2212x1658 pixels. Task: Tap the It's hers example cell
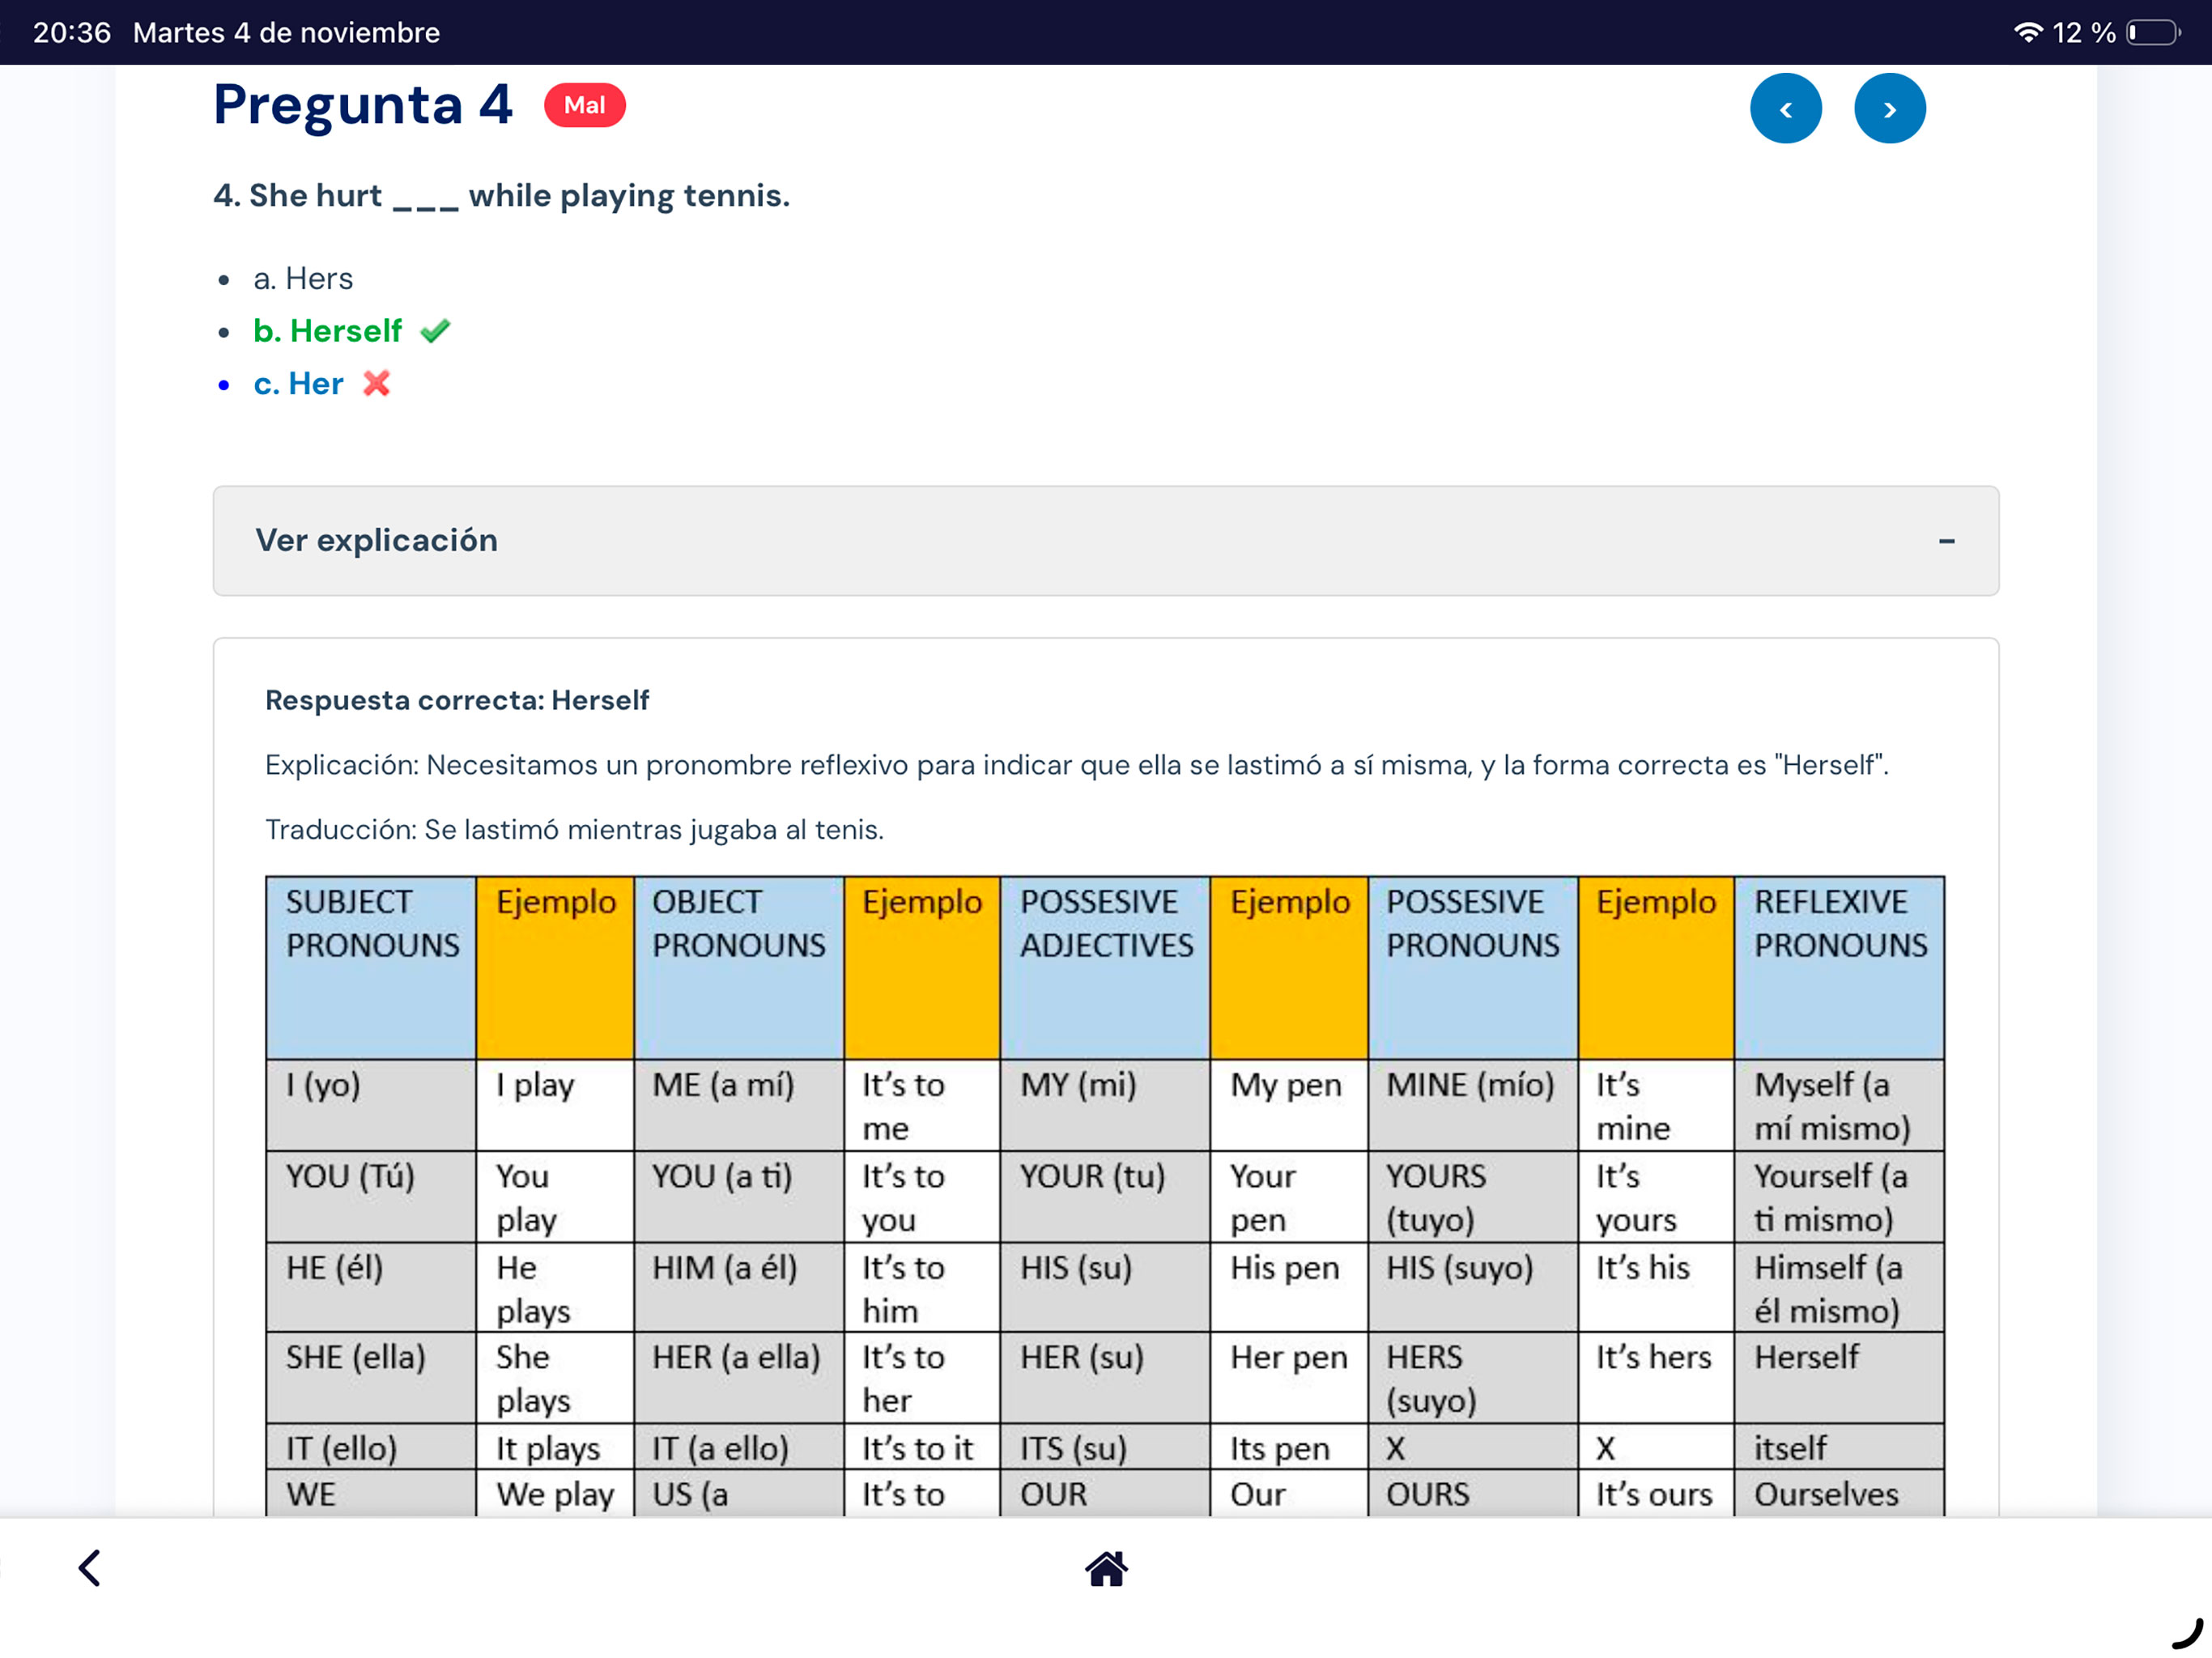coord(1656,1378)
